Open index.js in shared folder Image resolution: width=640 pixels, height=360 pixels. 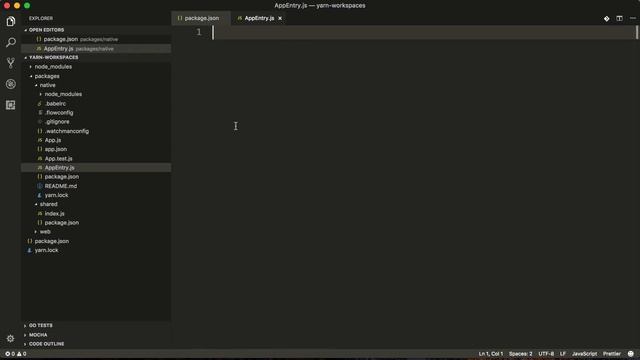tap(54, 213)
